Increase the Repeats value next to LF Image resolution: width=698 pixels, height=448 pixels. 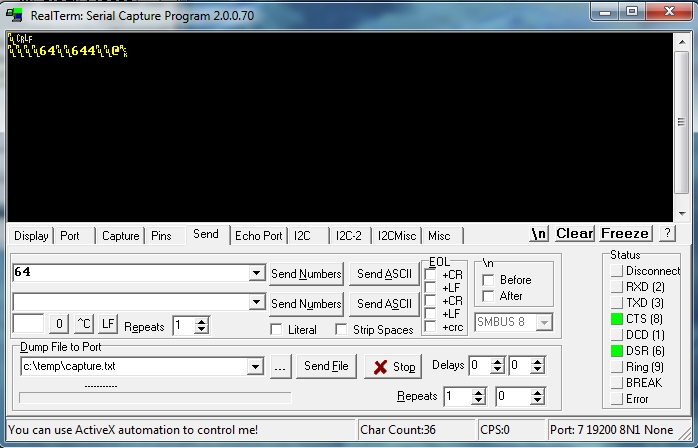[x=202, y=321]
